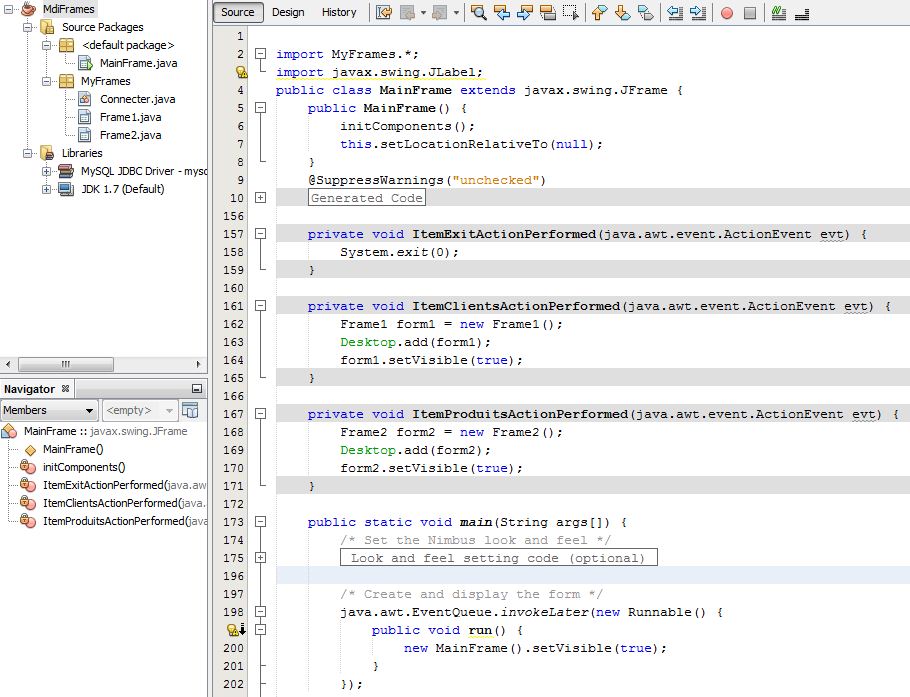Select Connecter.java in project tree
The image size is (910, 697).
[x=138, y=99]
